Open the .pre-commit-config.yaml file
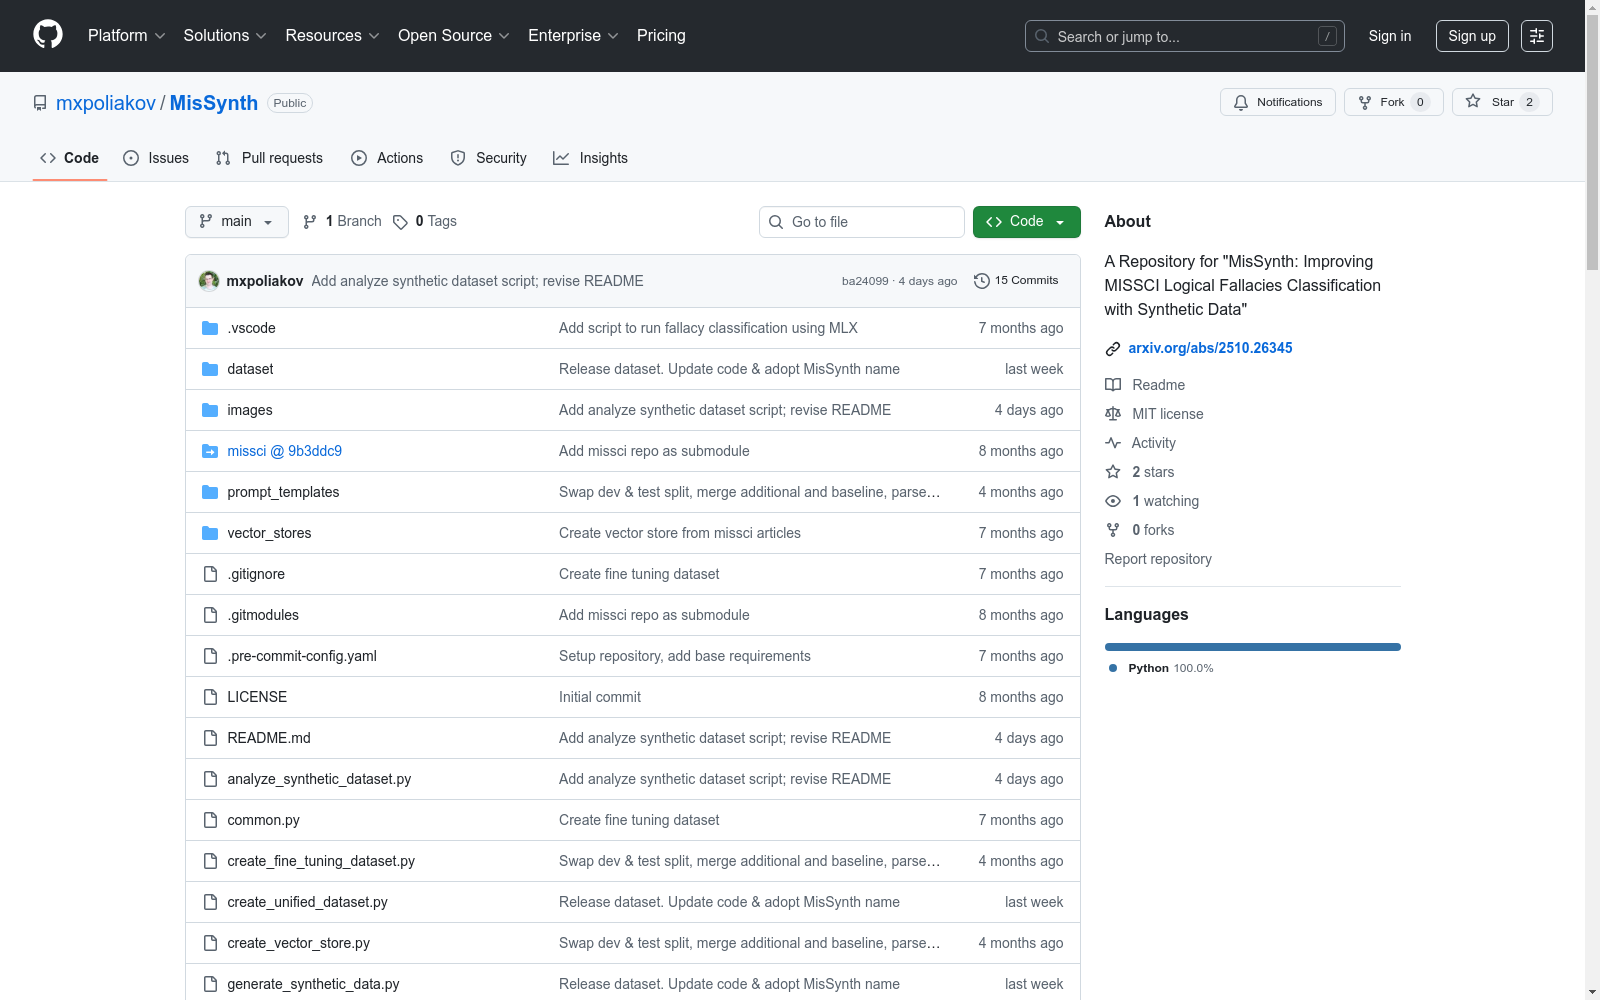This screenshot has width=1600, height=1000. coord(302,656)
